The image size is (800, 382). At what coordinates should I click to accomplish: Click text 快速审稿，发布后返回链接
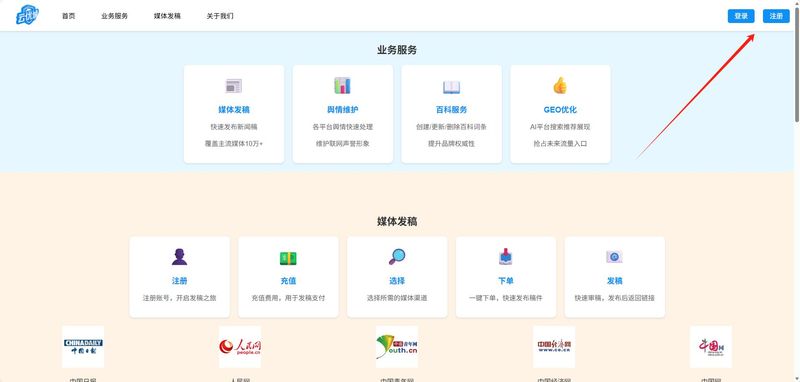coord(614,298)
